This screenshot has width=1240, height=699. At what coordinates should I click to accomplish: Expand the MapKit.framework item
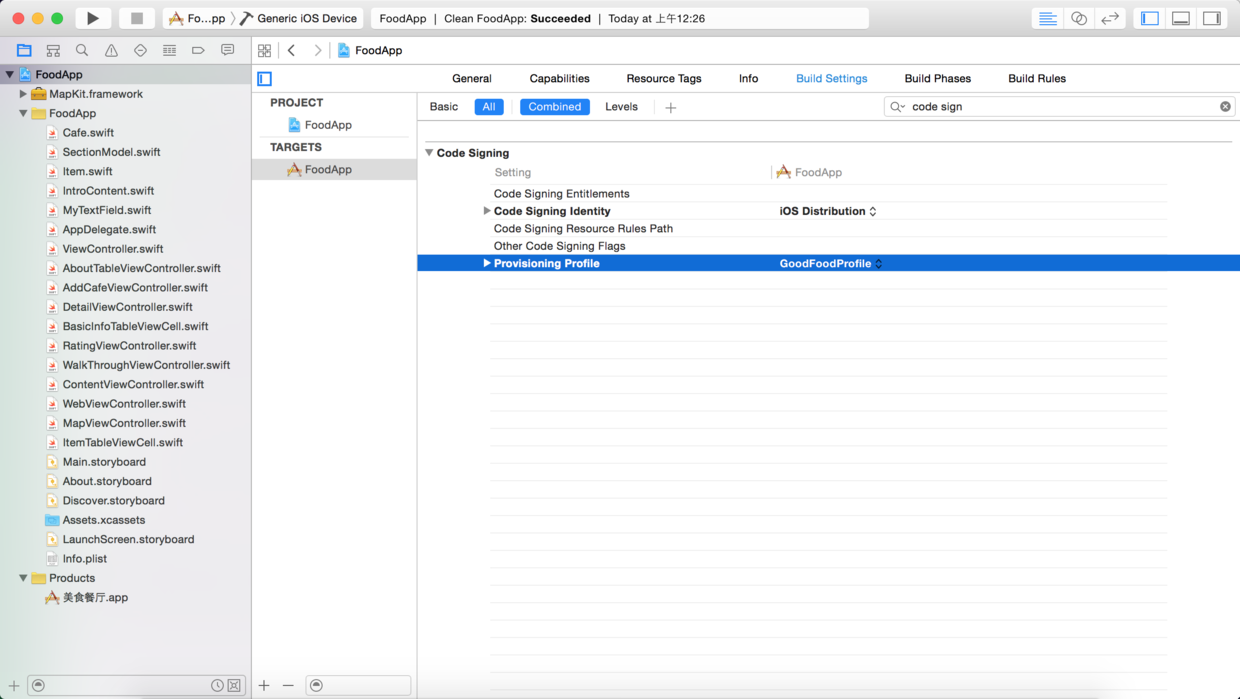coord(23,94)
